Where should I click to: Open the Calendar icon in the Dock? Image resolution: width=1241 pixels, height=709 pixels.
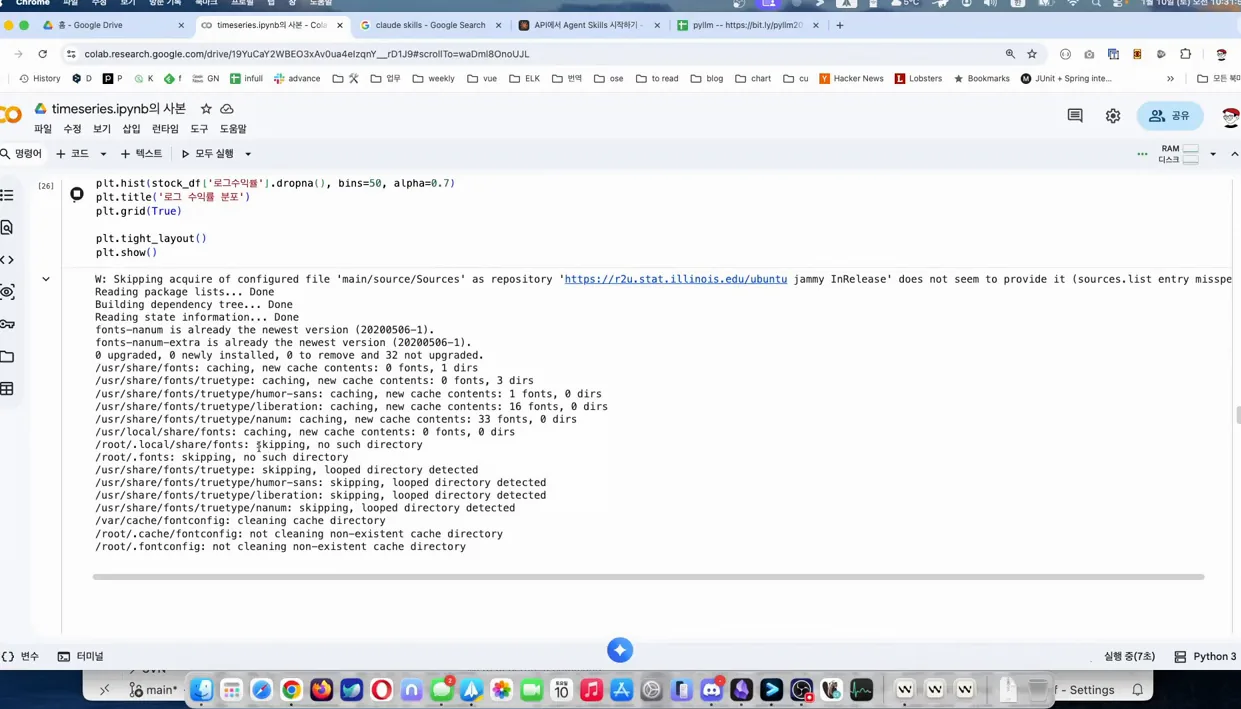[562, 689]
